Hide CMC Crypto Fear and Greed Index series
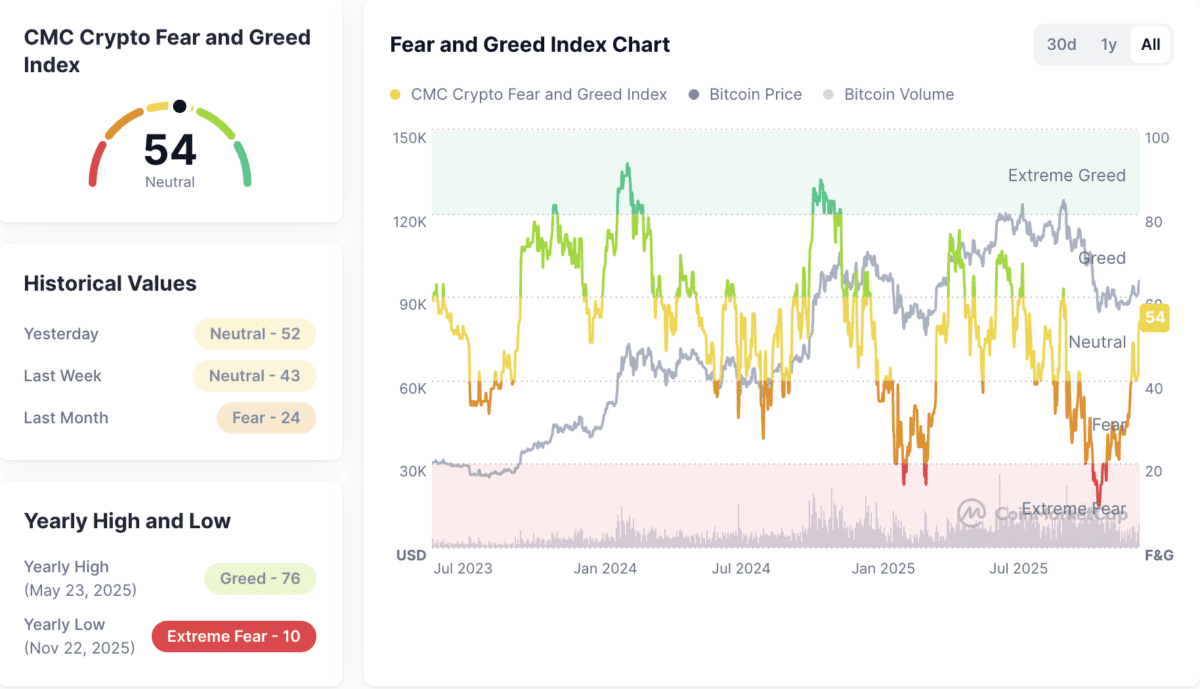1200x689 pixels. tap(539, 94)
